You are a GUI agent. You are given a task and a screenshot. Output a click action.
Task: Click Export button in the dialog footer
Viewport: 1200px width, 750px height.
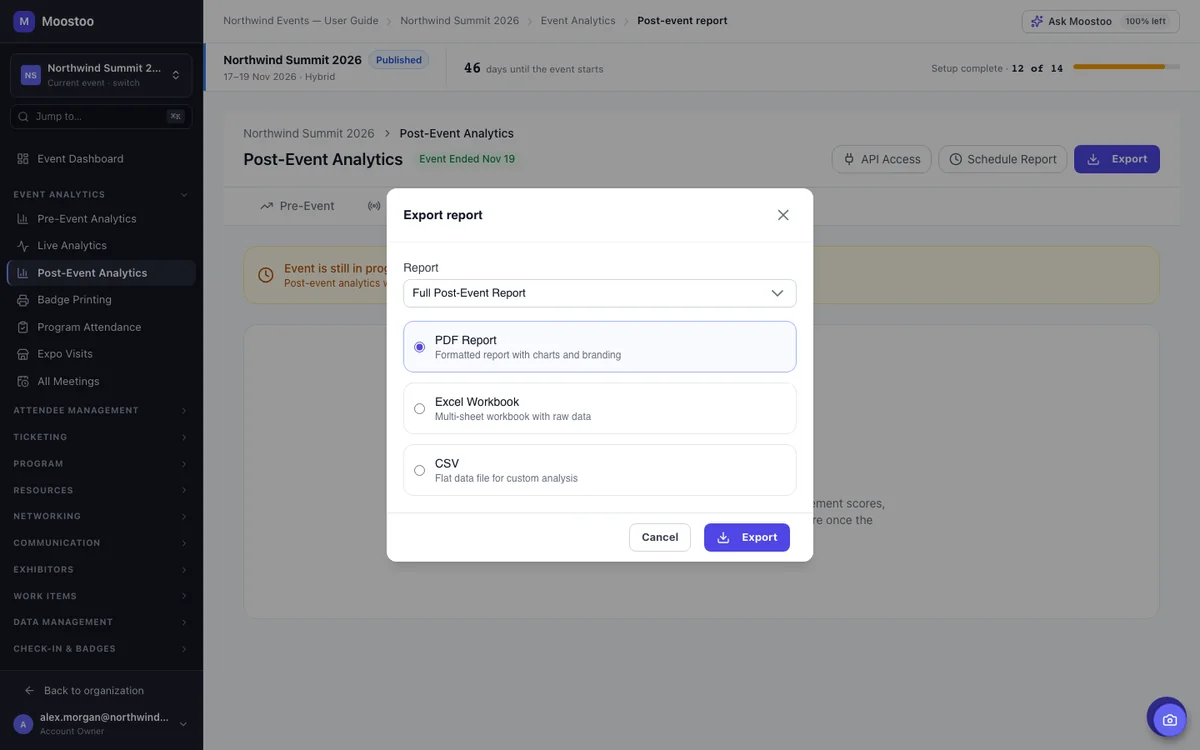click(747, 537)
